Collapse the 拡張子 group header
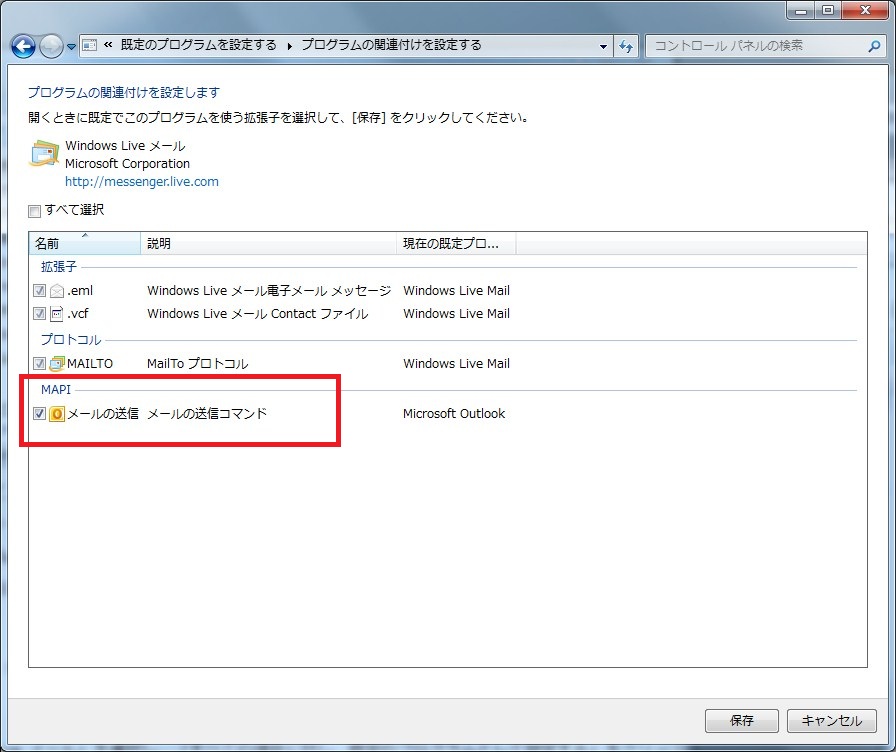Image resolution: width=896 pixels, height=752 pixels. (x=58, y=267)
